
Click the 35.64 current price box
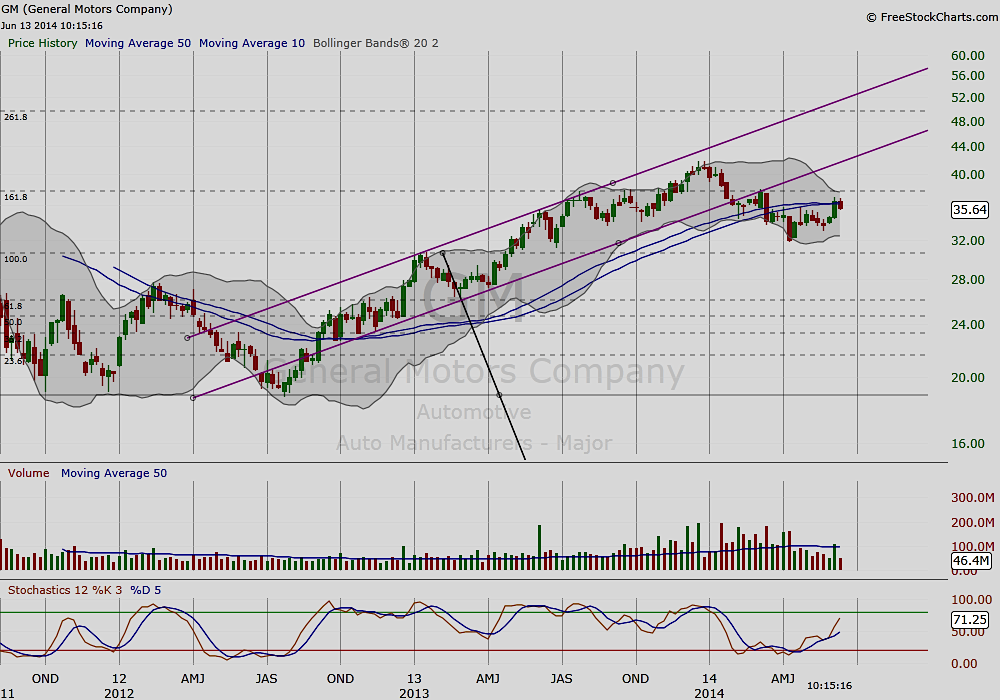(969, 210)
